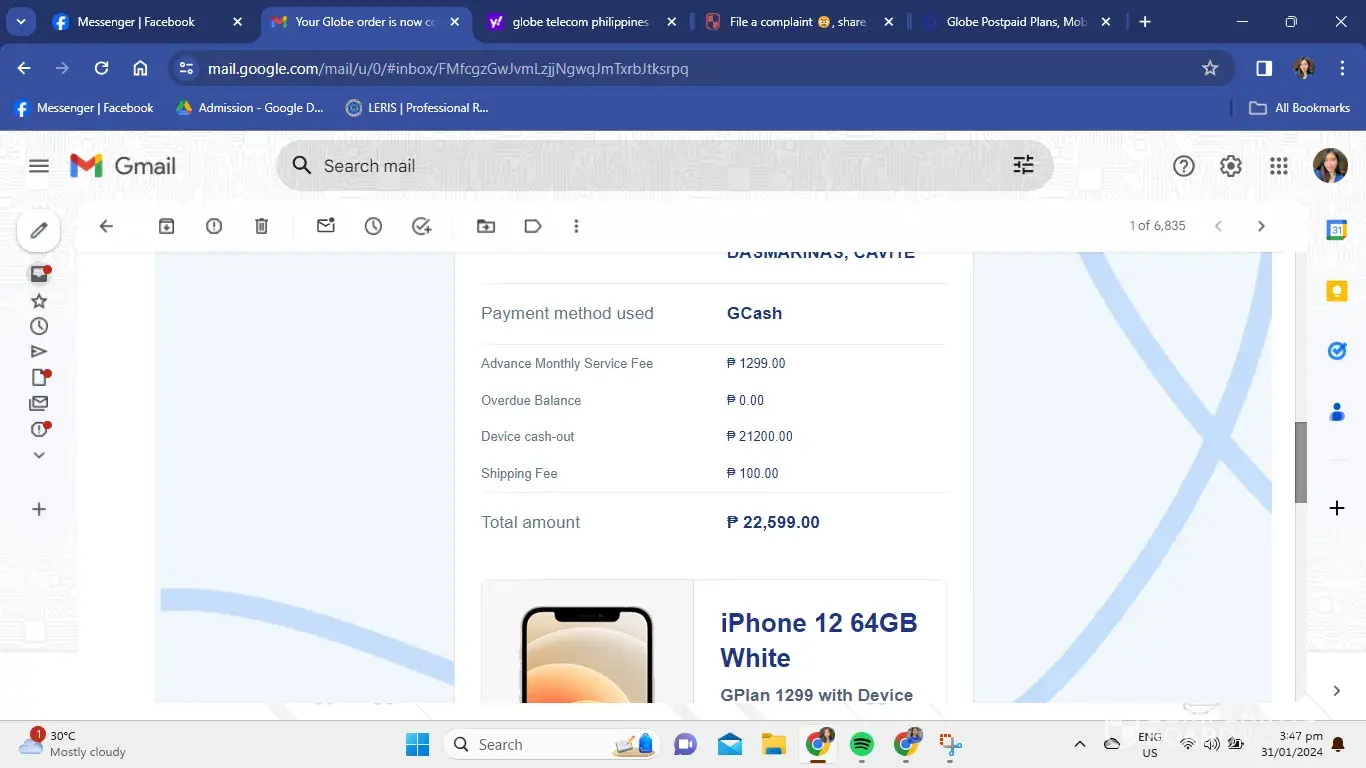
Task: Open File Explorer from the taskbar
Action: [773, 744]
